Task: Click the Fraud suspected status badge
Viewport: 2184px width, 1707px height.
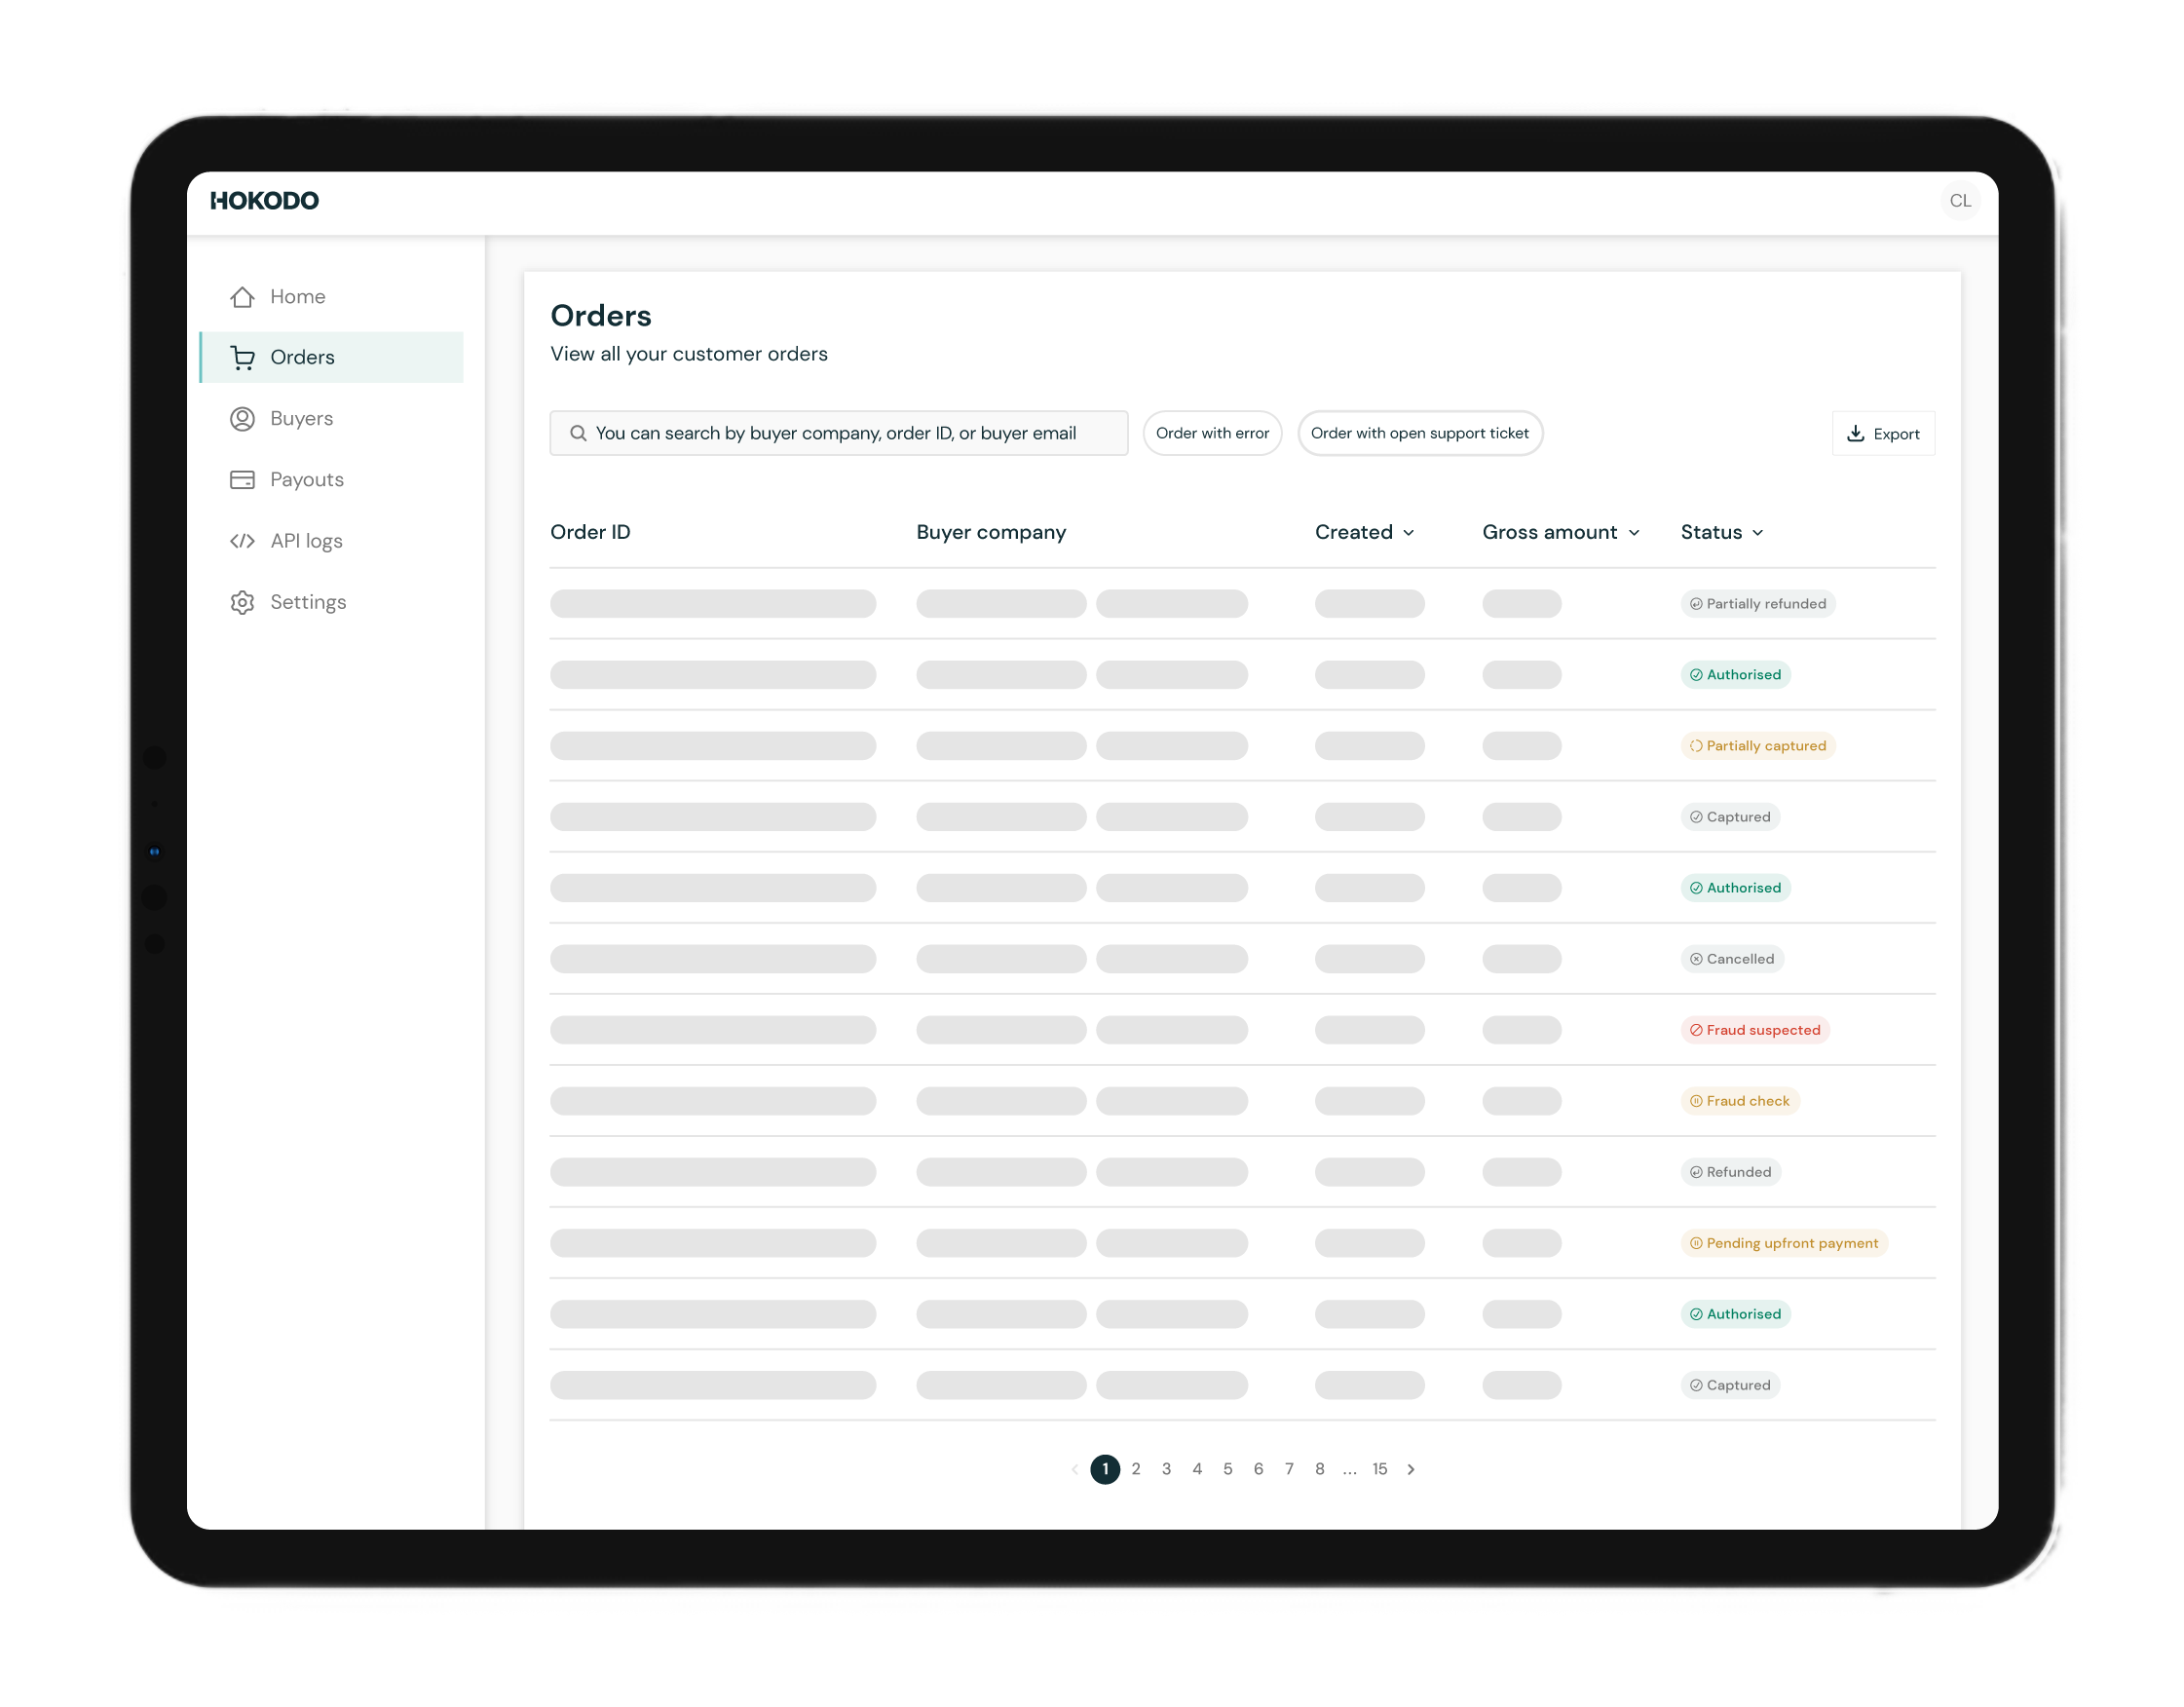Action: click(x=1755, y=1030)
